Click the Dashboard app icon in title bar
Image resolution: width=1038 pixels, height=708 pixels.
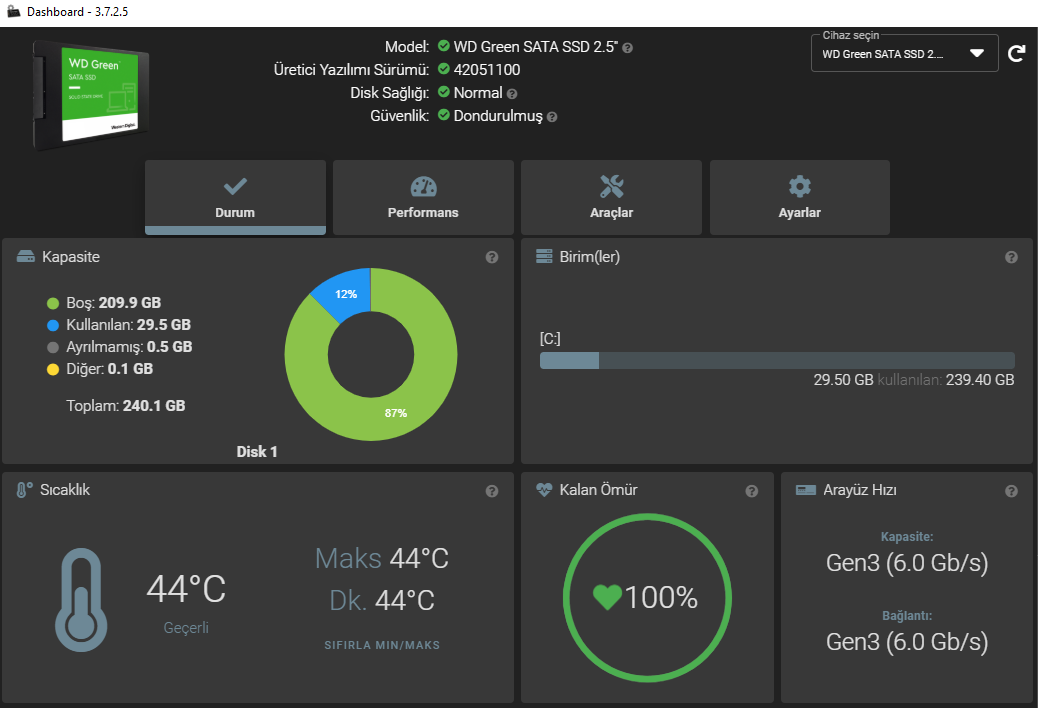tap(13, 11)
